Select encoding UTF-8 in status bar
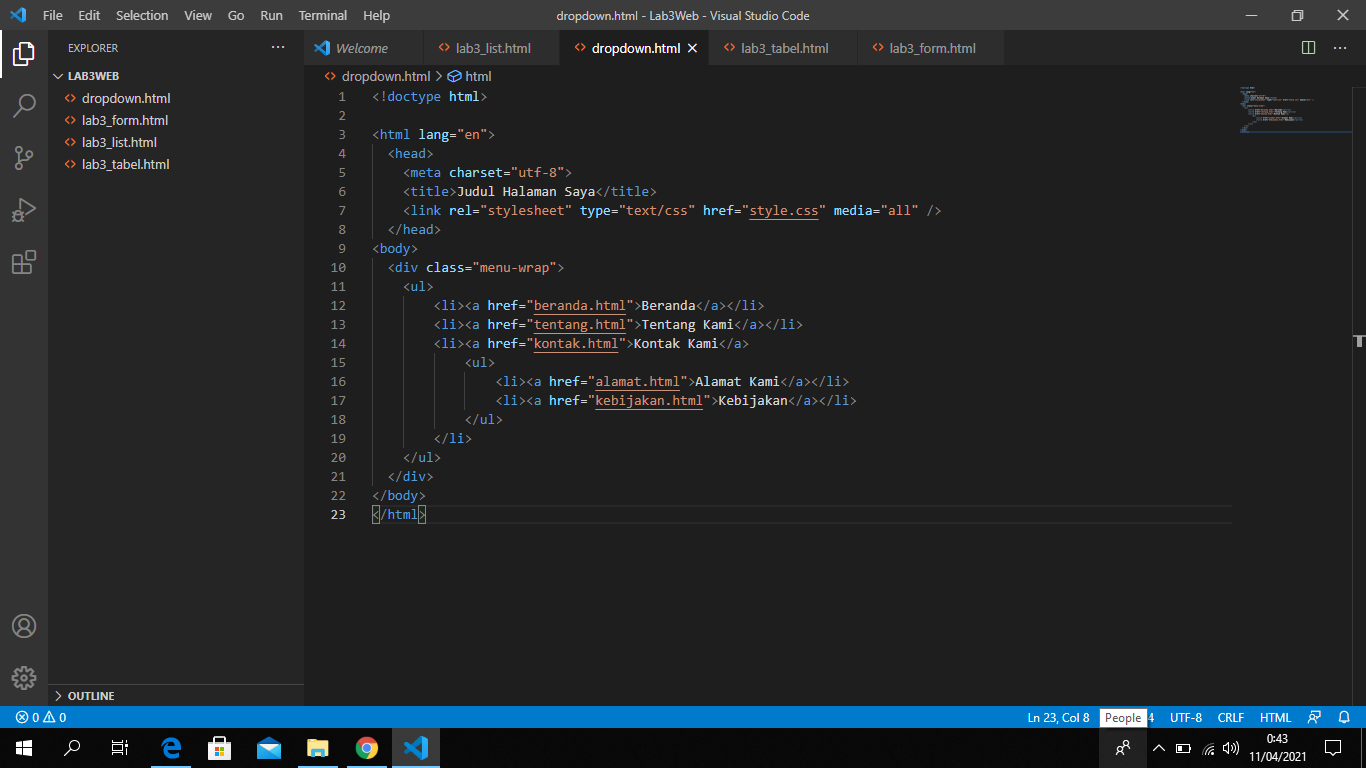1366x768 pixels. (x=1186, y=717)
